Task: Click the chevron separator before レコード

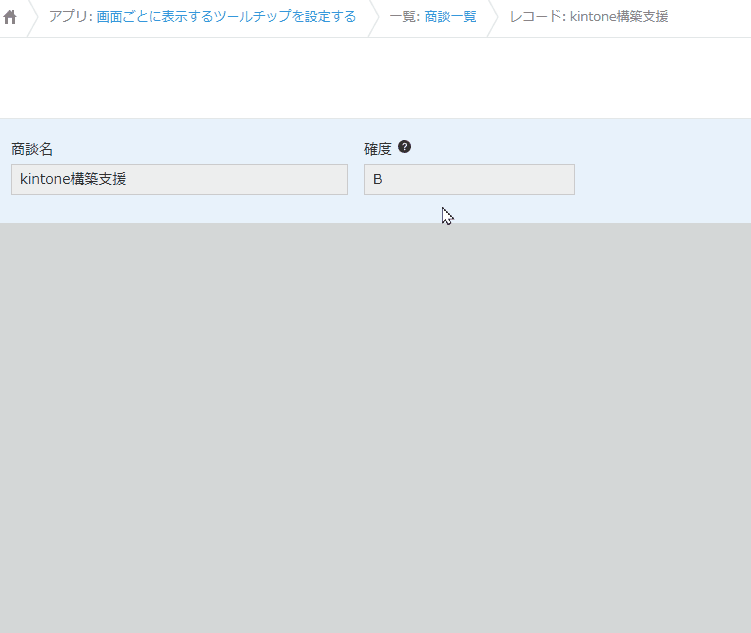Action: click(493, 17)
